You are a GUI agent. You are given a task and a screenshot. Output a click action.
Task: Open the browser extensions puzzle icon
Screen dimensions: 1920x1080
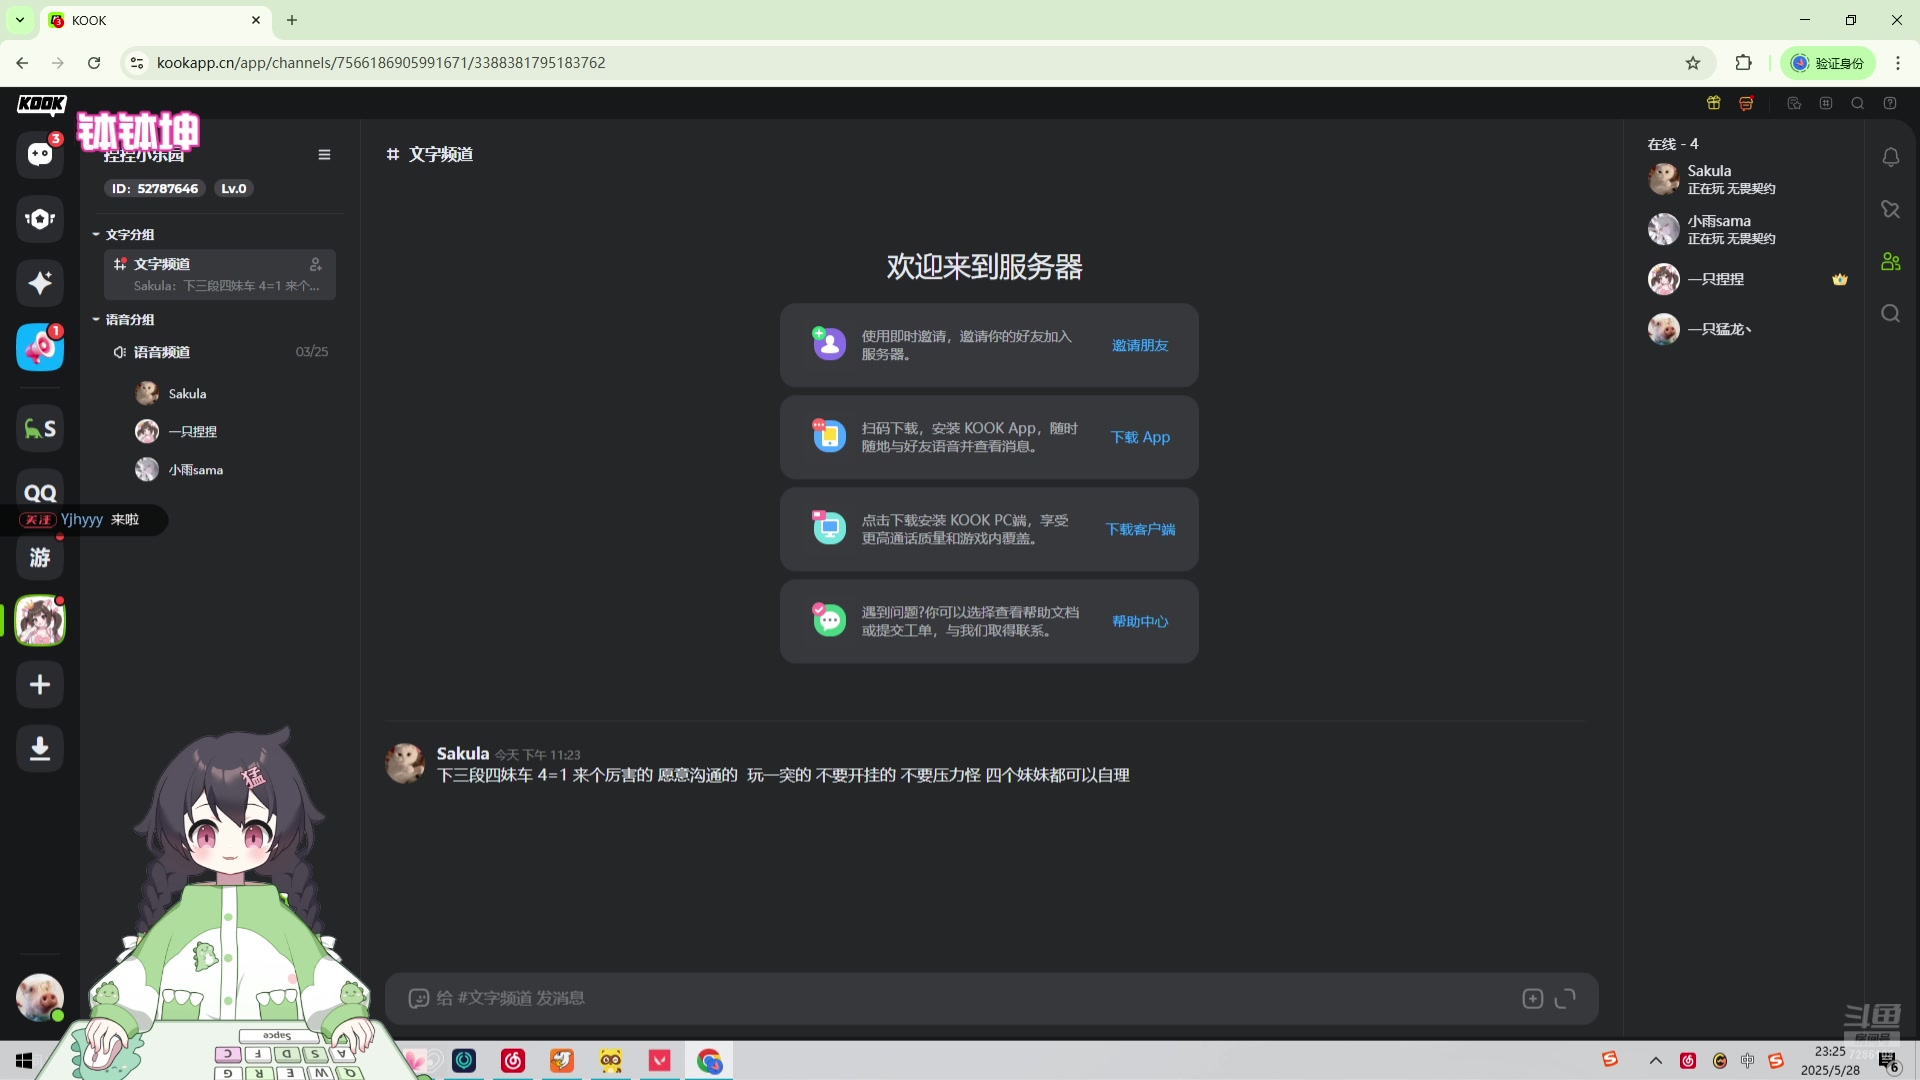[1744, 63]
